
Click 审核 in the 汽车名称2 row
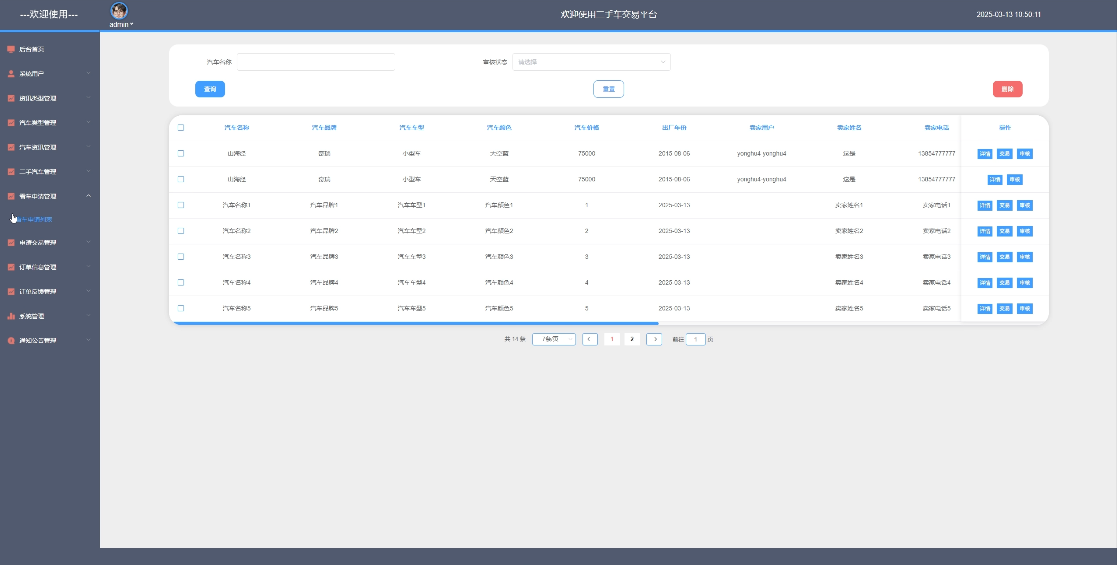[1025, 231]
